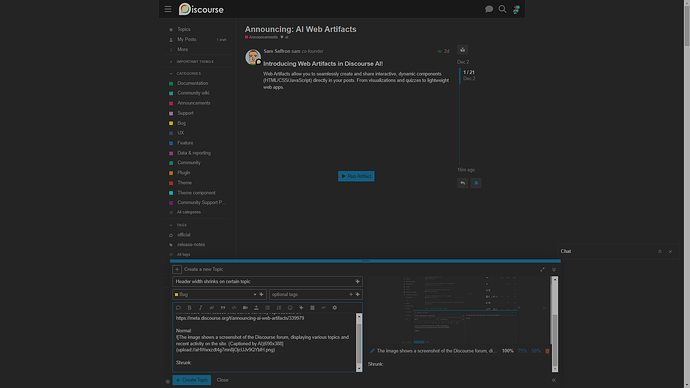
Task: Click Close link in composer
Action: pyautogui.click(x=223, y=380)
